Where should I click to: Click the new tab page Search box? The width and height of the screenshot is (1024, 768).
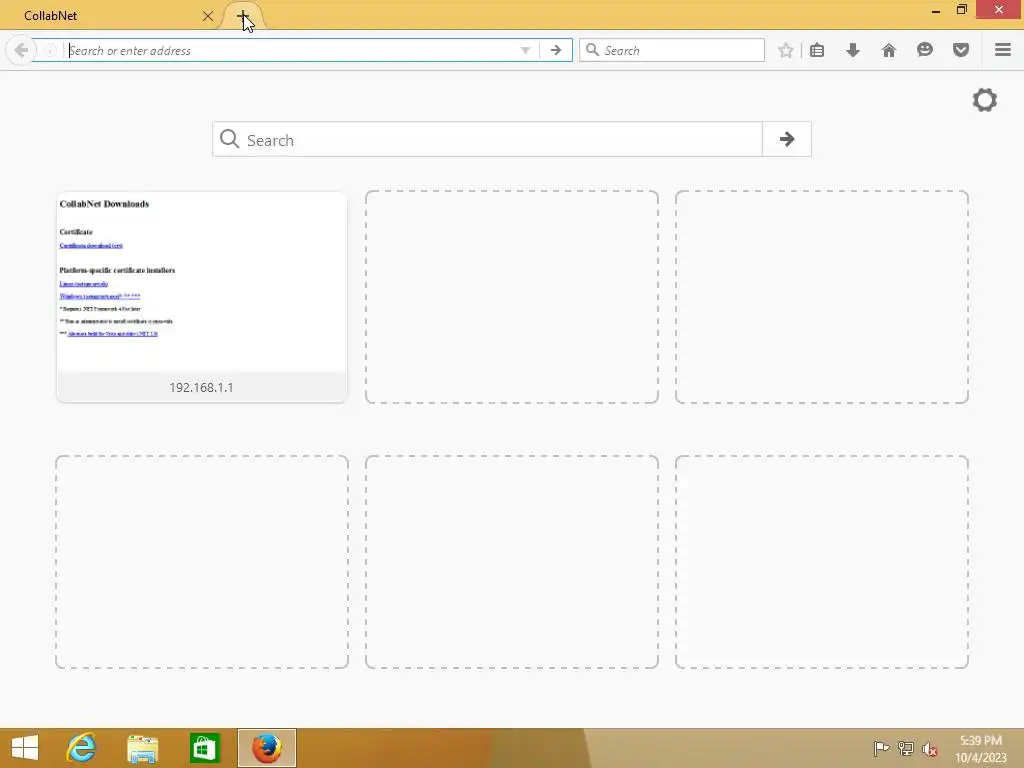click(487, 139)
